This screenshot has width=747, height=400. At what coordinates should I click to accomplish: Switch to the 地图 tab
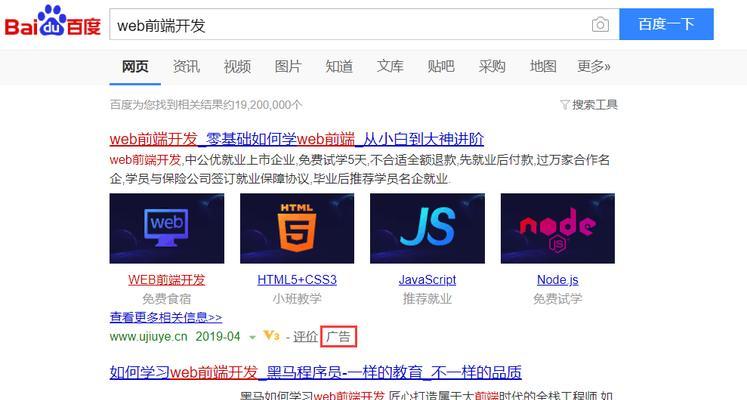click(543, 66)
